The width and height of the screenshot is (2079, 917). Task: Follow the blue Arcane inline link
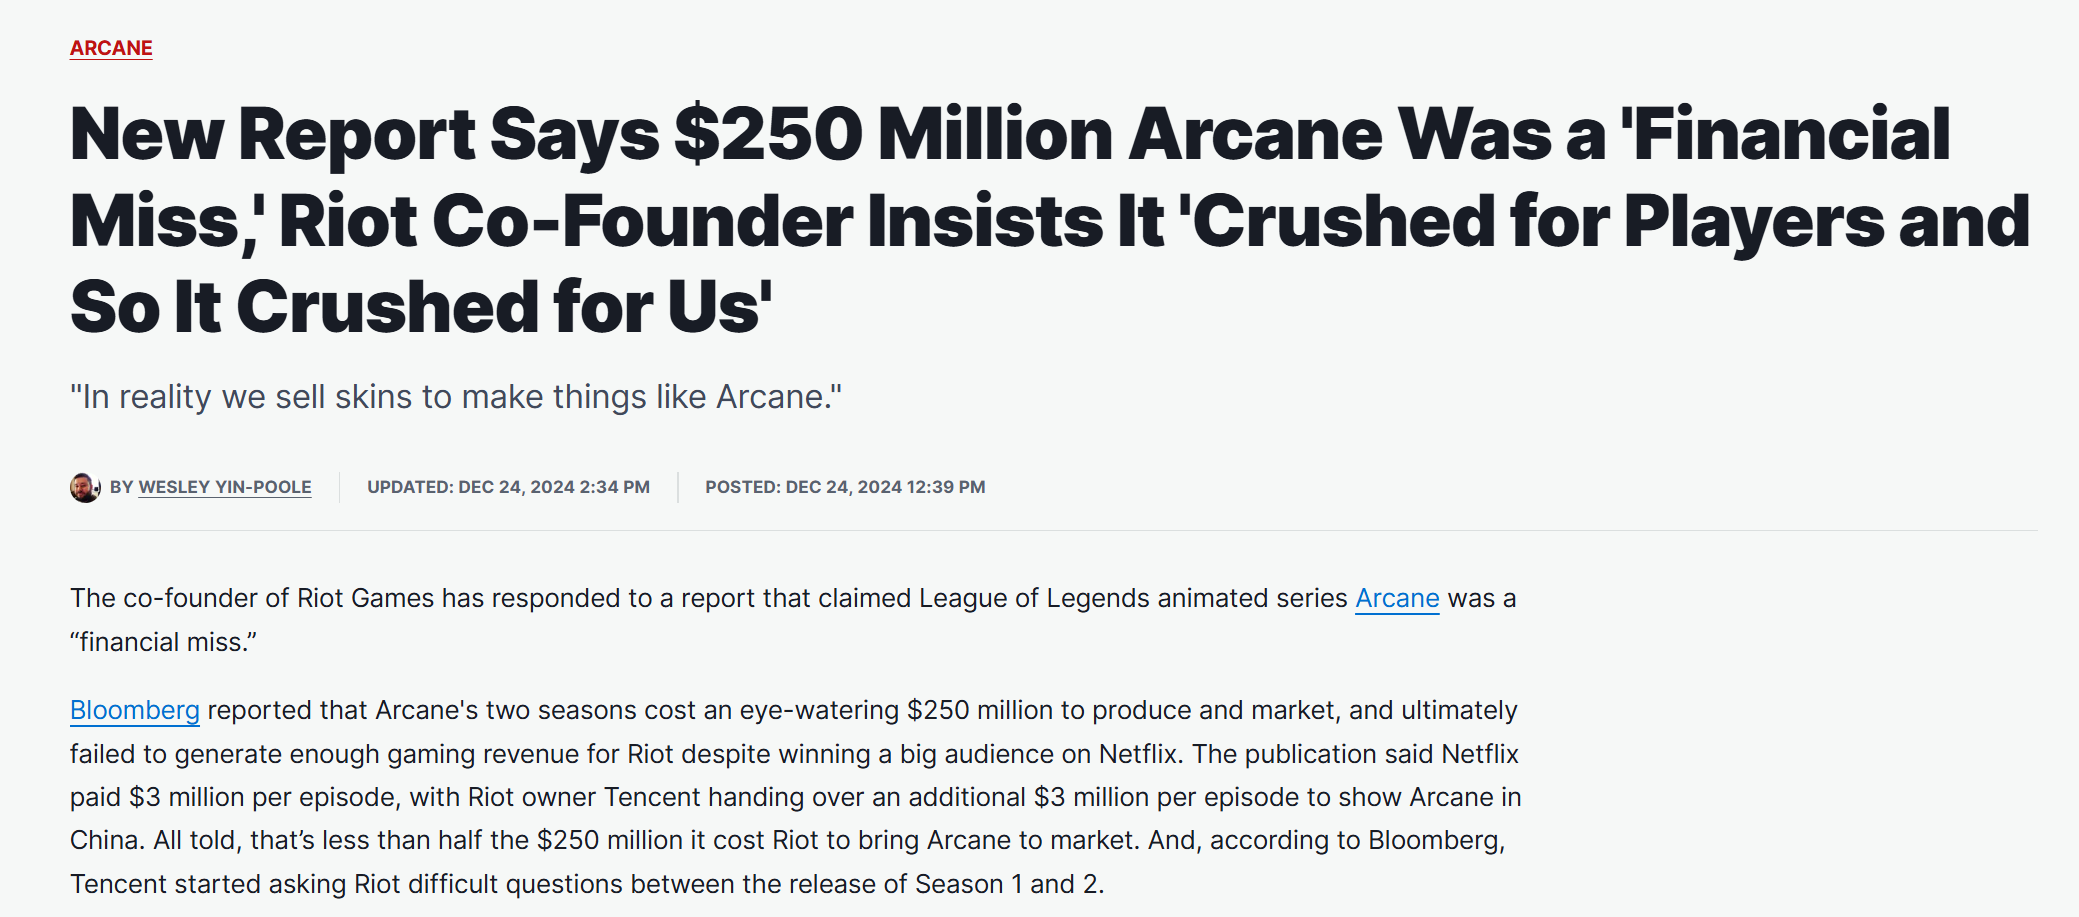click(x=1397, y=598)
